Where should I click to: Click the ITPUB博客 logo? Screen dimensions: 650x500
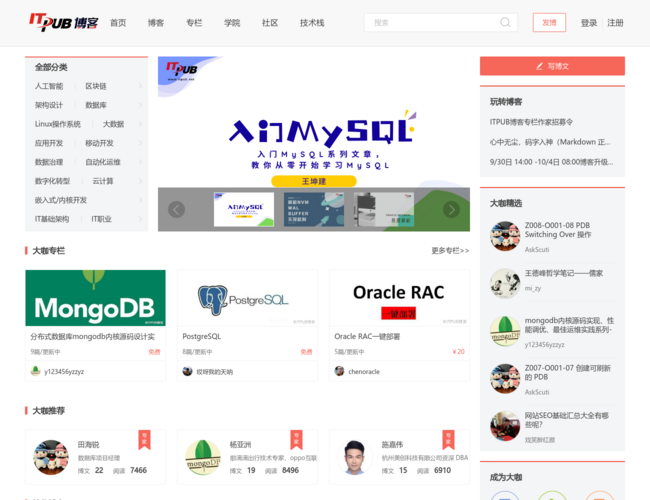tap(64, 22)
